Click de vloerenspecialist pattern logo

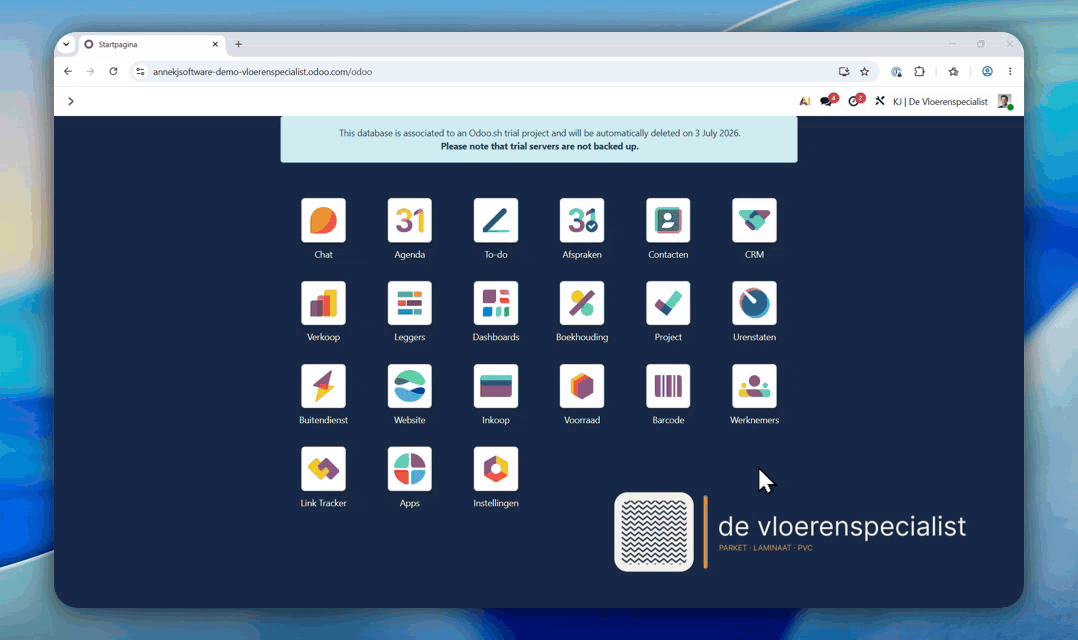point(654,531)
